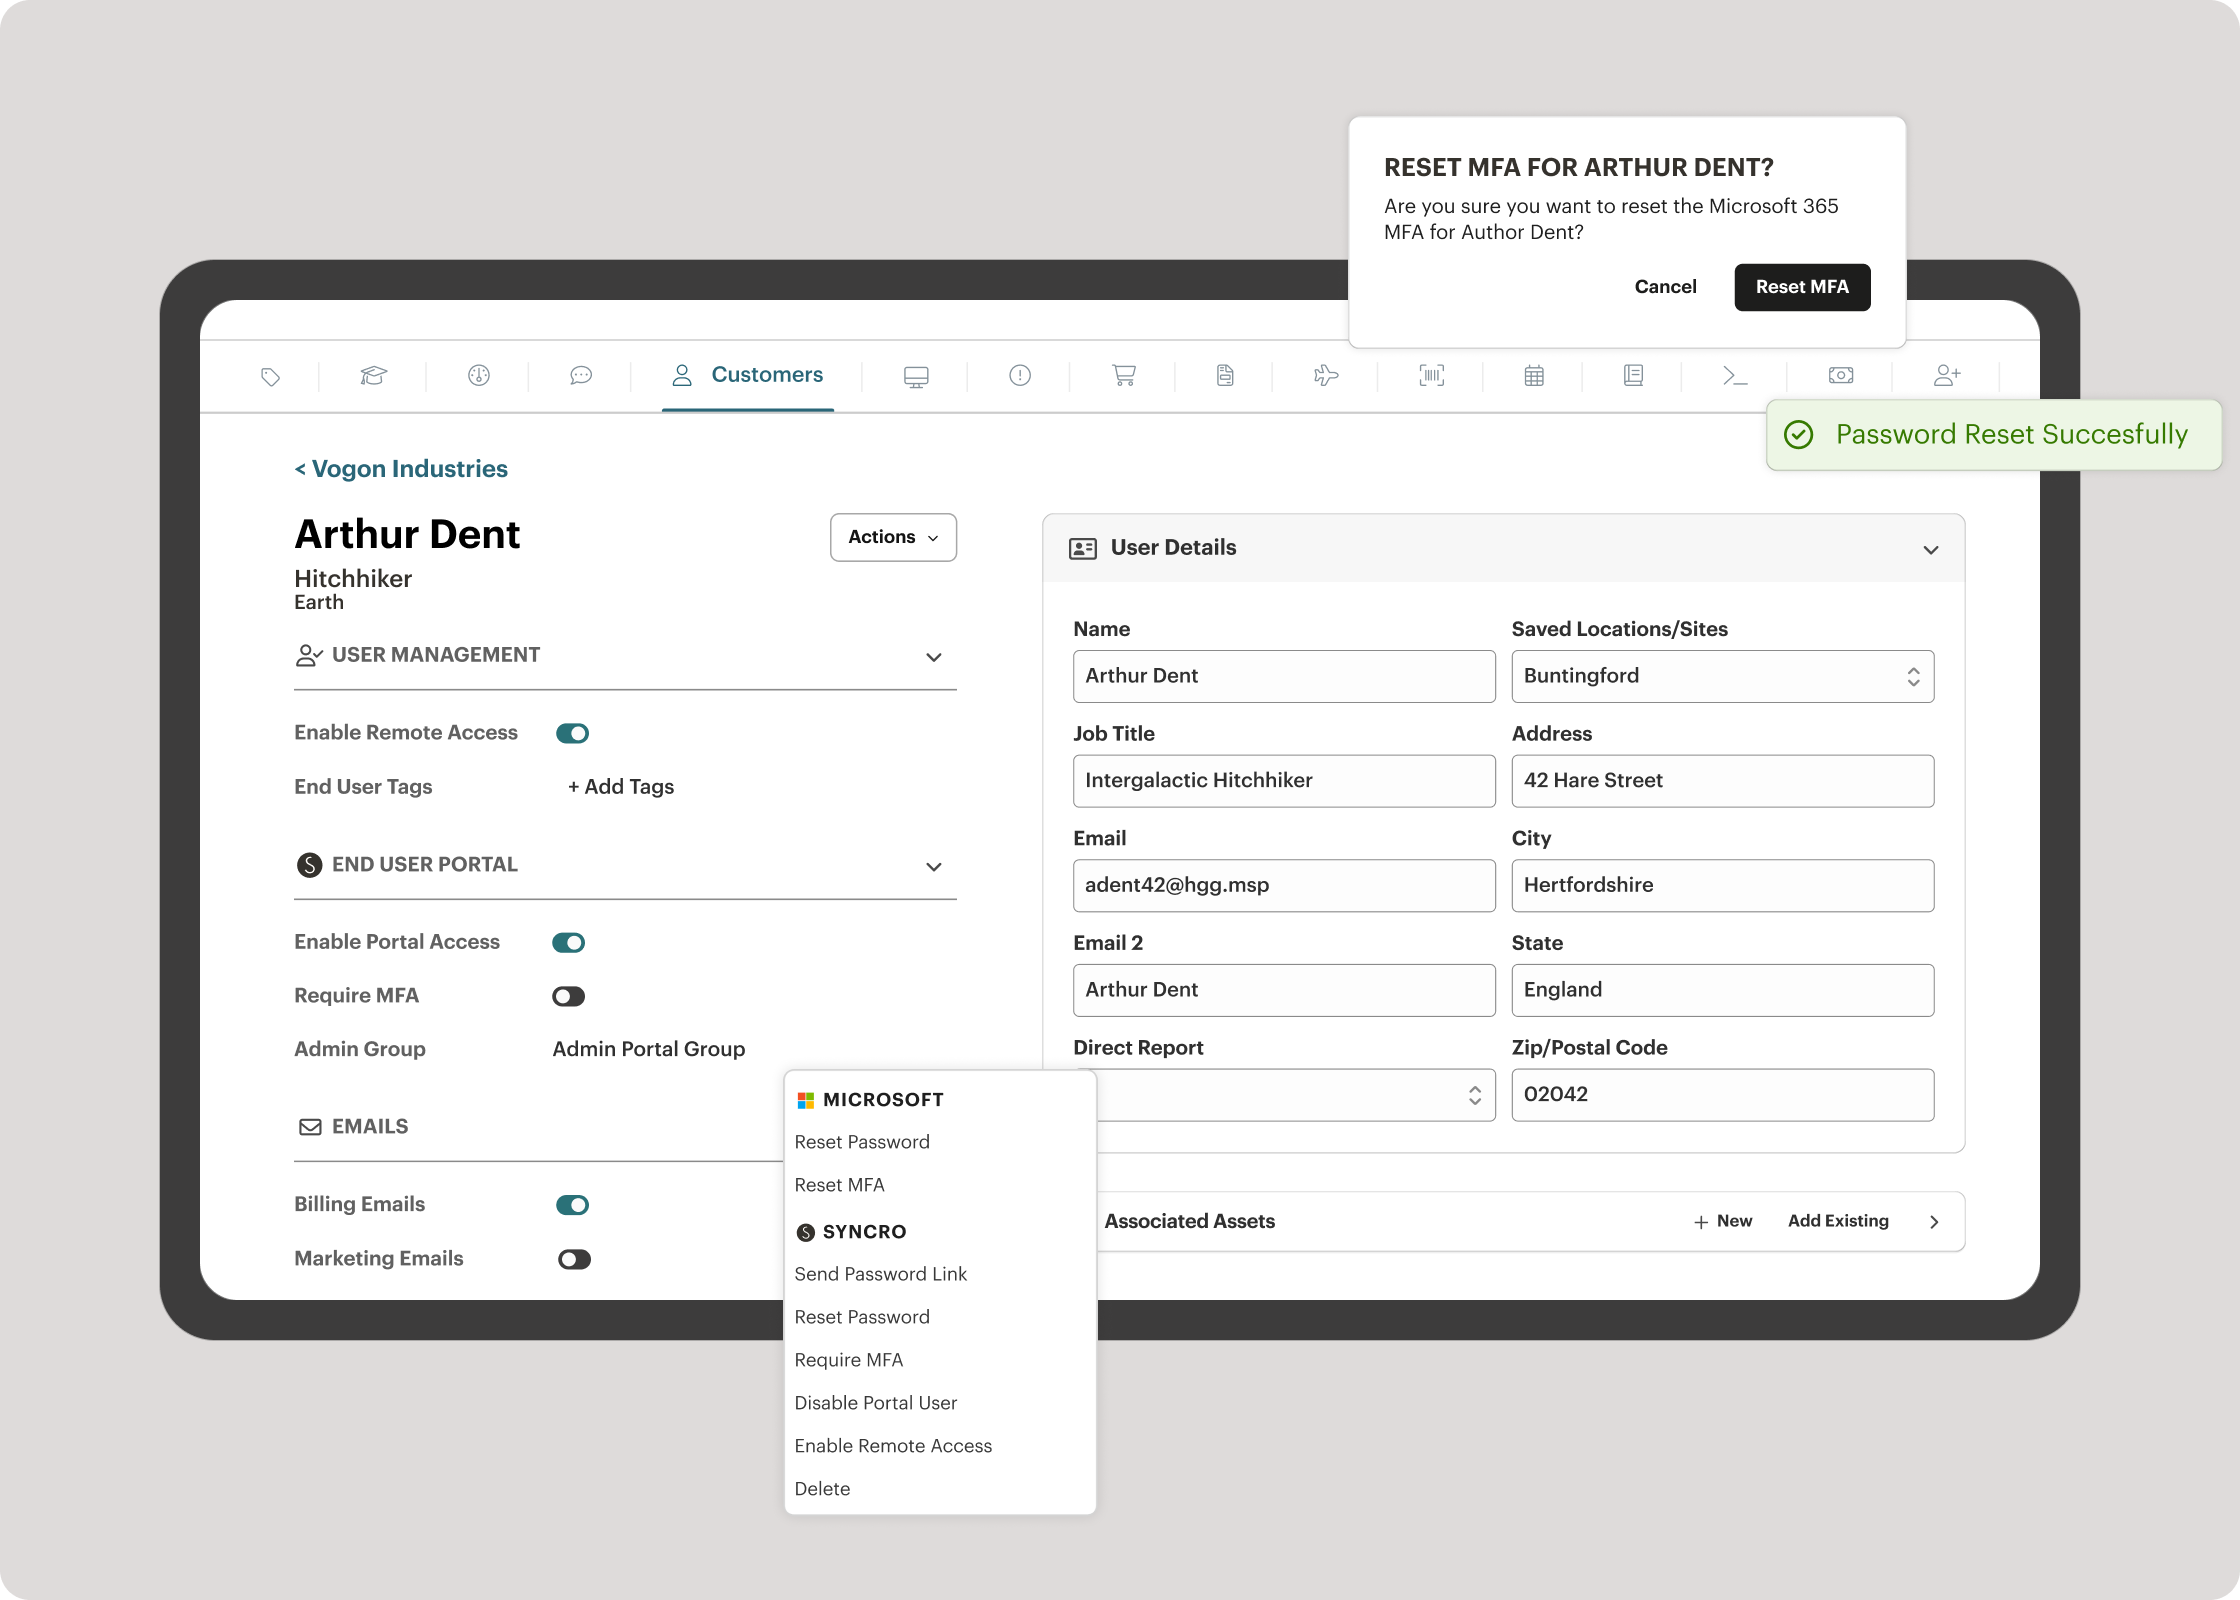Enable the Marketing Emails toggle
This screenshot has height=1600, width=2240.
(x=574, y=1260)
